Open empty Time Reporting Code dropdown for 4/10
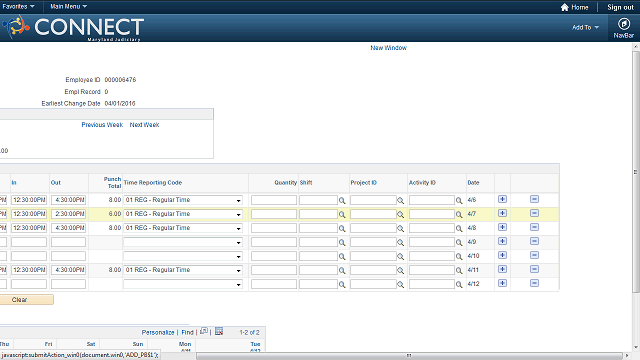The width and height of the screenshot is (640, 360). click(x=183, y=256)
